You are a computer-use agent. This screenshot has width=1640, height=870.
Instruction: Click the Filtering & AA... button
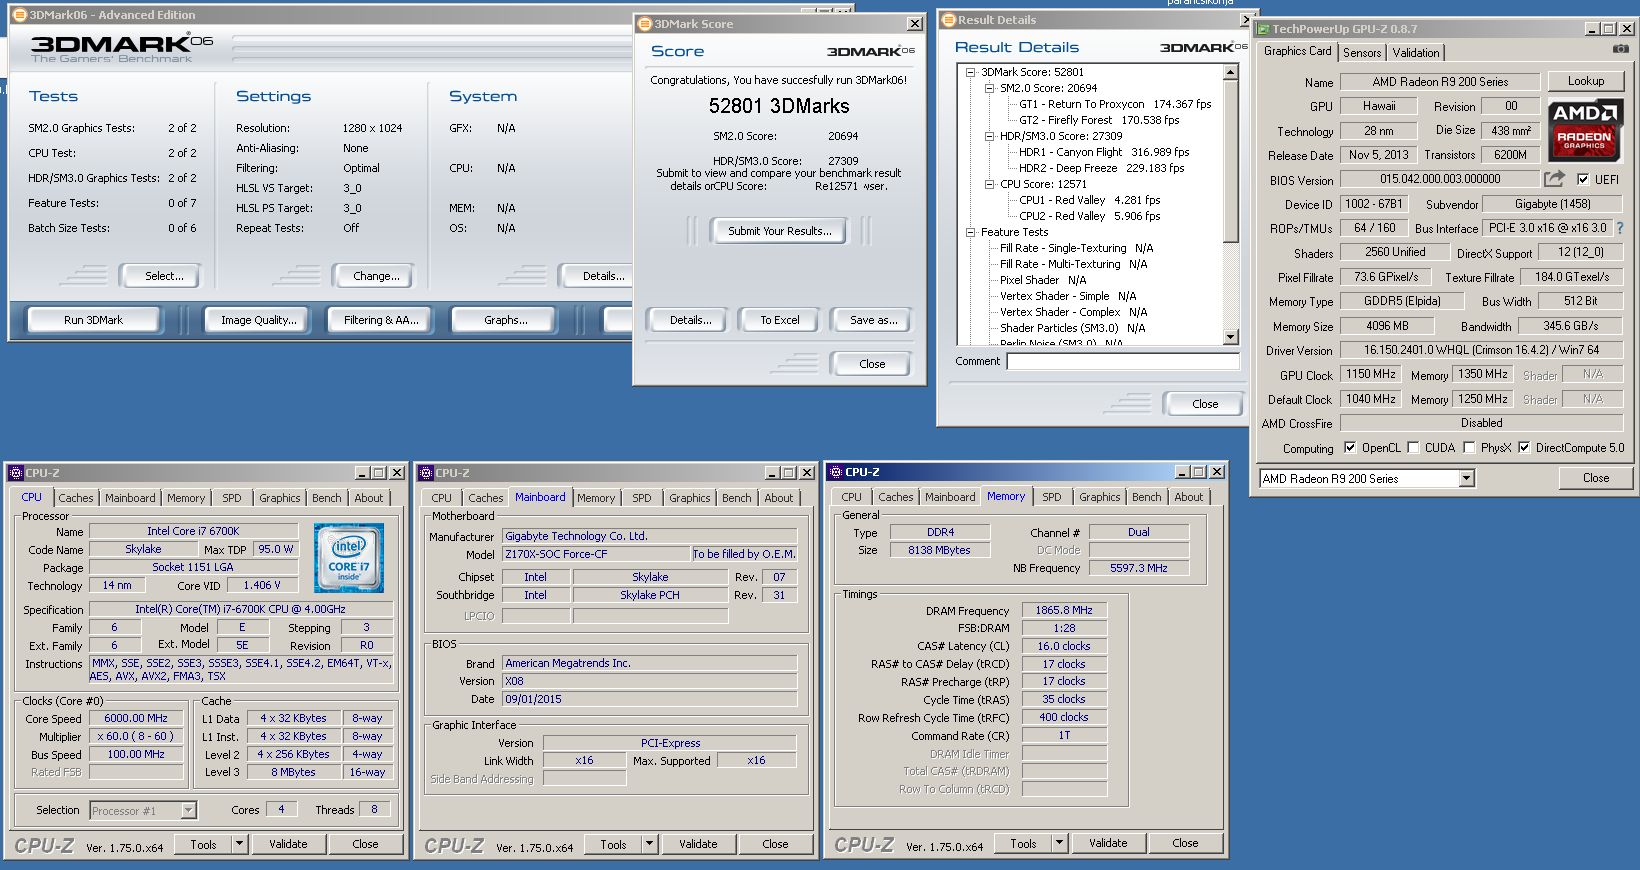tap(381, 320)
